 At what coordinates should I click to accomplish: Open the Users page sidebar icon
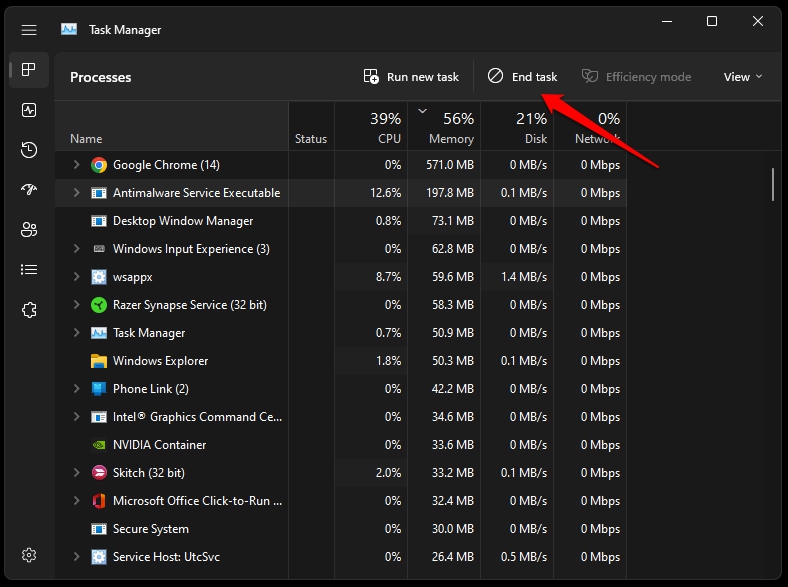point(29,230)
